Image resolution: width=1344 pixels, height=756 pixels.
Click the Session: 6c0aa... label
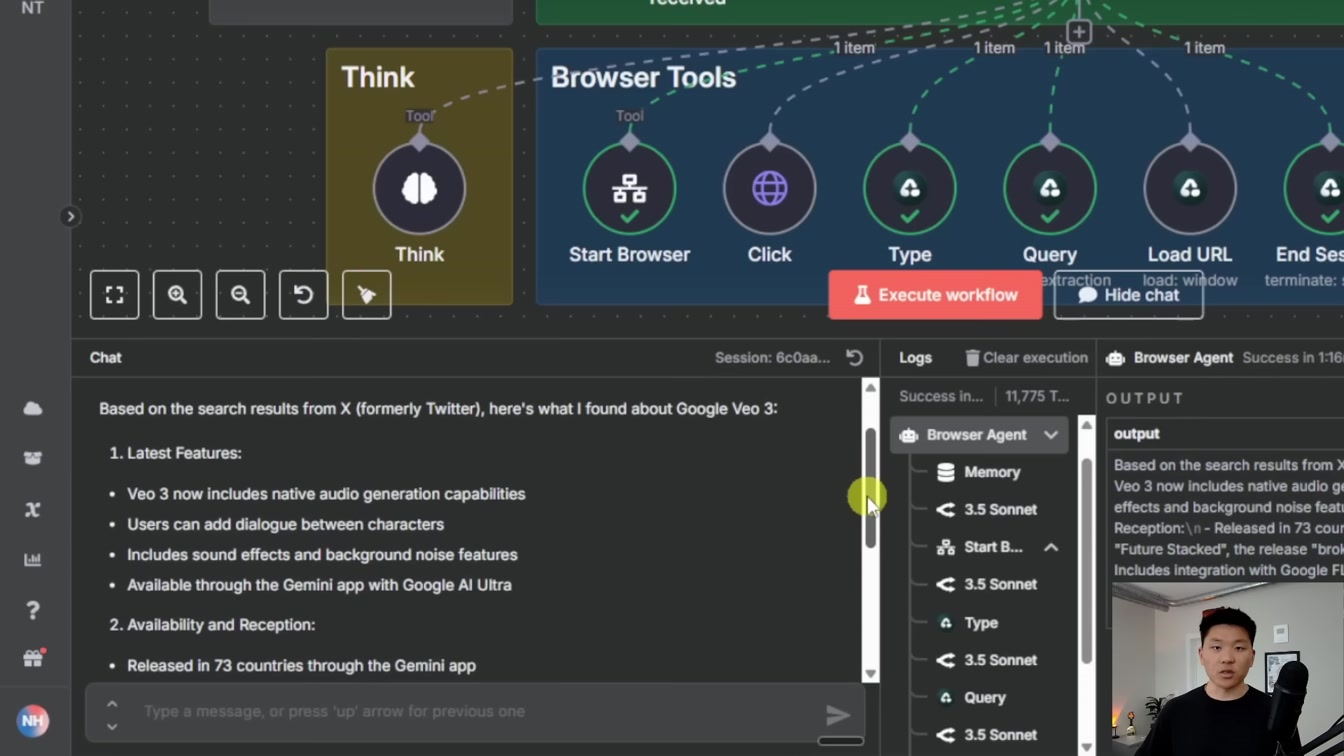772,357
